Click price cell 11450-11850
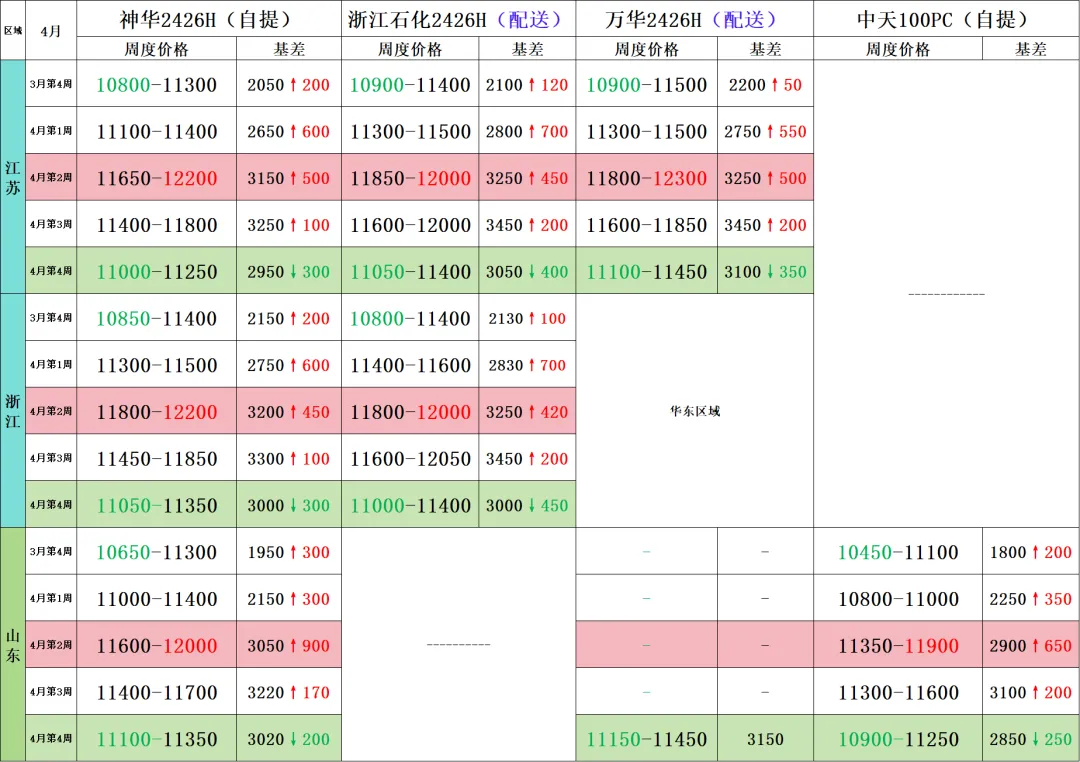Image resolution: width=1080 pixels, height=762 pixels. (x=156, y=458)
